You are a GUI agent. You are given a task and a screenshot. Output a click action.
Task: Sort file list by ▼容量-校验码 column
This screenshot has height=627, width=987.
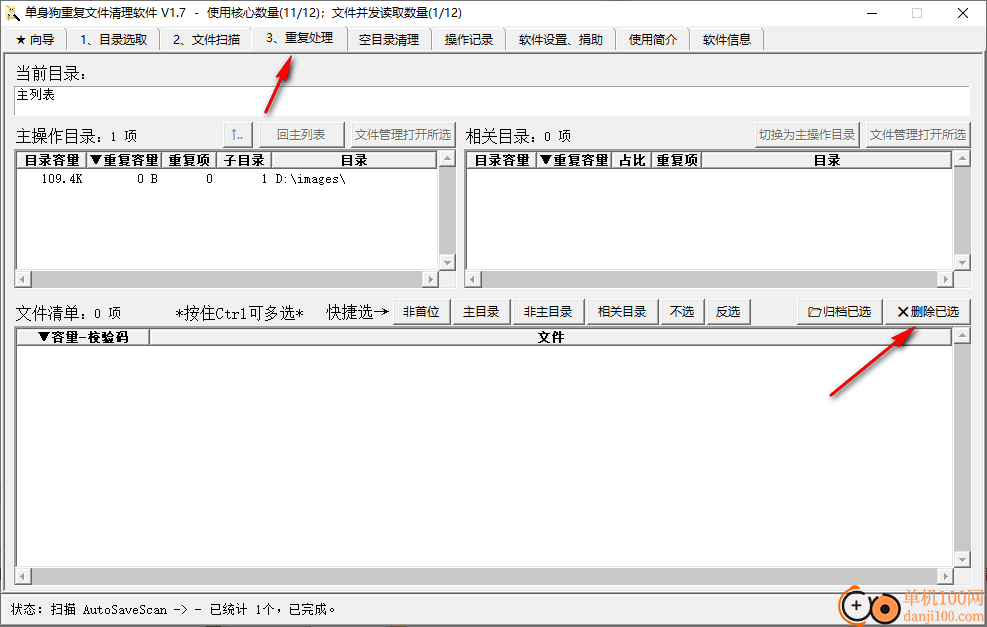pos(83,337)
